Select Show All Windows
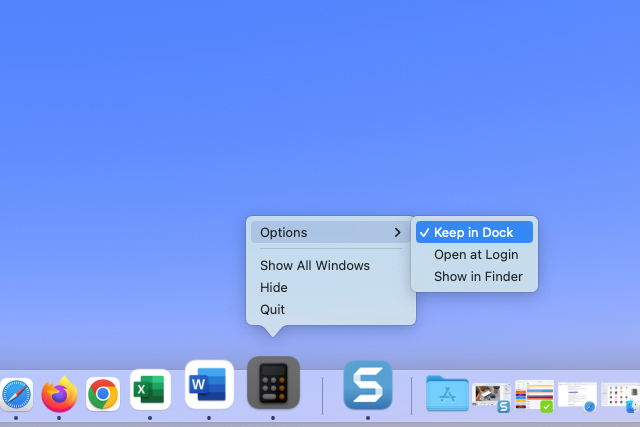 coord(331,265)
